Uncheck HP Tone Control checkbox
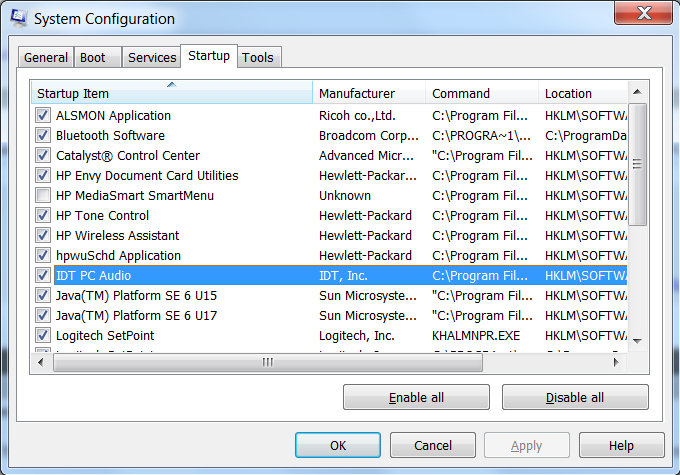Viewport: 680px width, 475px height. [43, 215]
